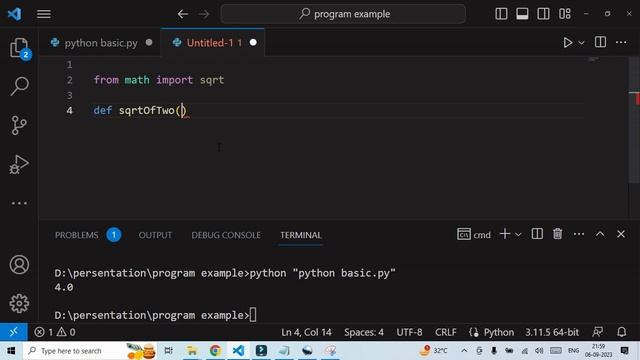640x360 pixels.
Task: Change line endings via CRLF entry
Action: (446, 332)
